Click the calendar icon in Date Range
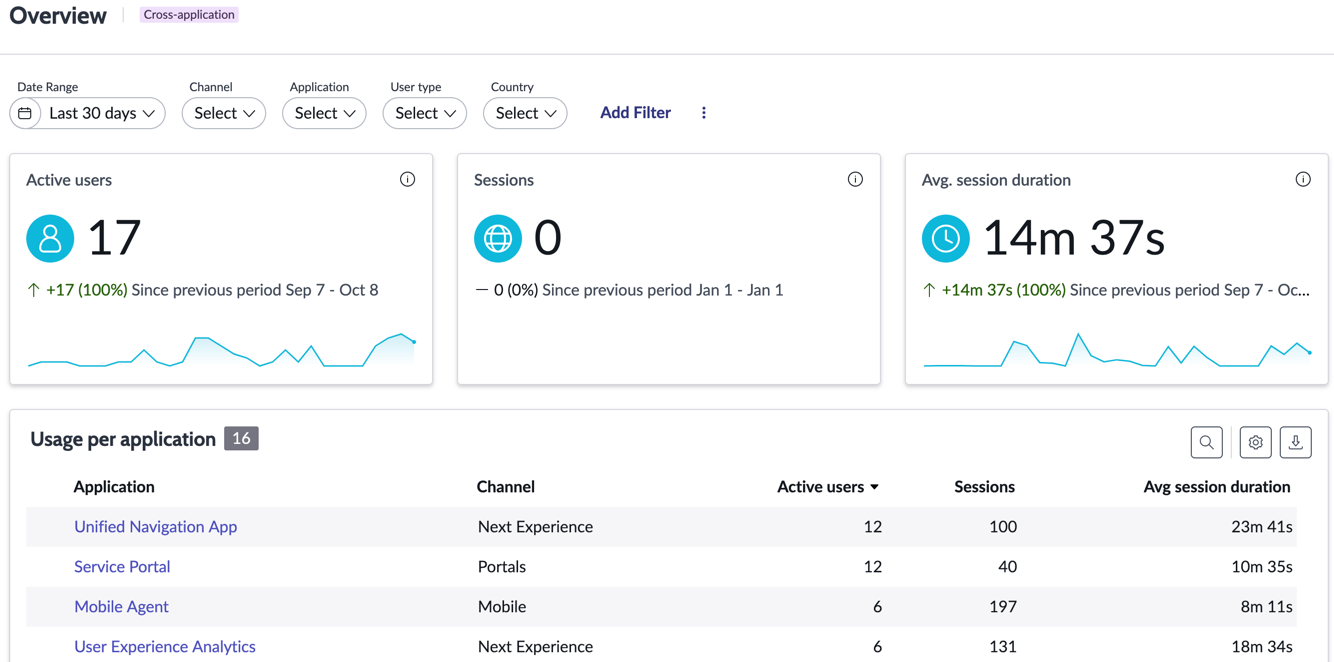The width and height of the screenshot is (1334, 662). point(25,113)
